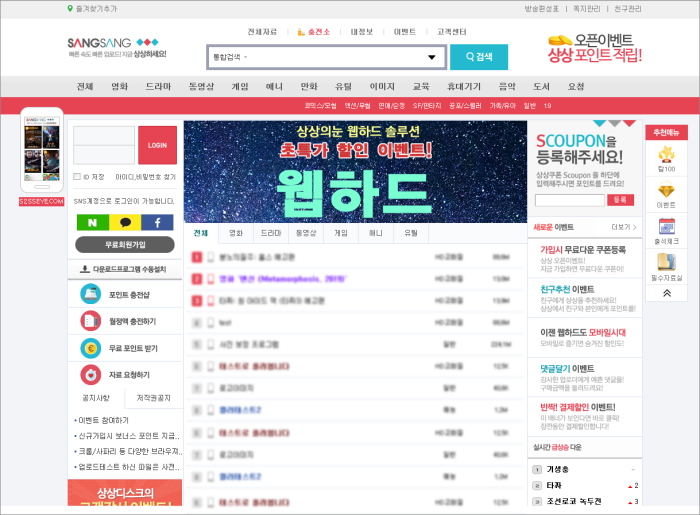Screen dimensions: 700x515
Task: Open the 출석체크 calendar icon
Action: 667,227
